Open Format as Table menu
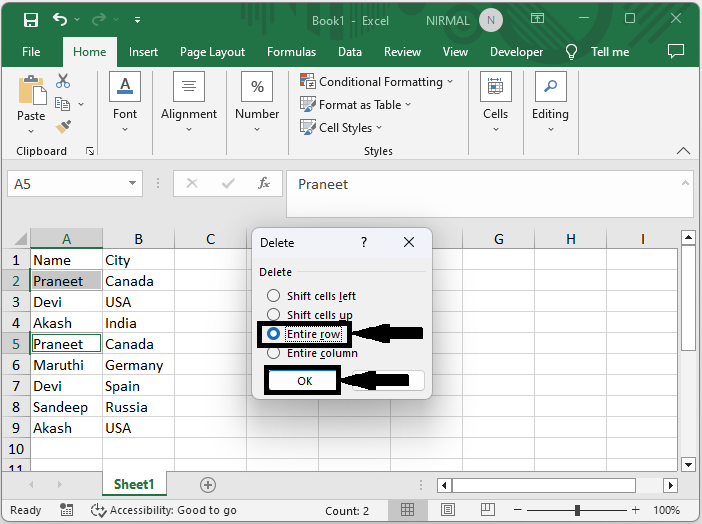The width and height of the screenshot is (702, 524). (x=355, y=104)
